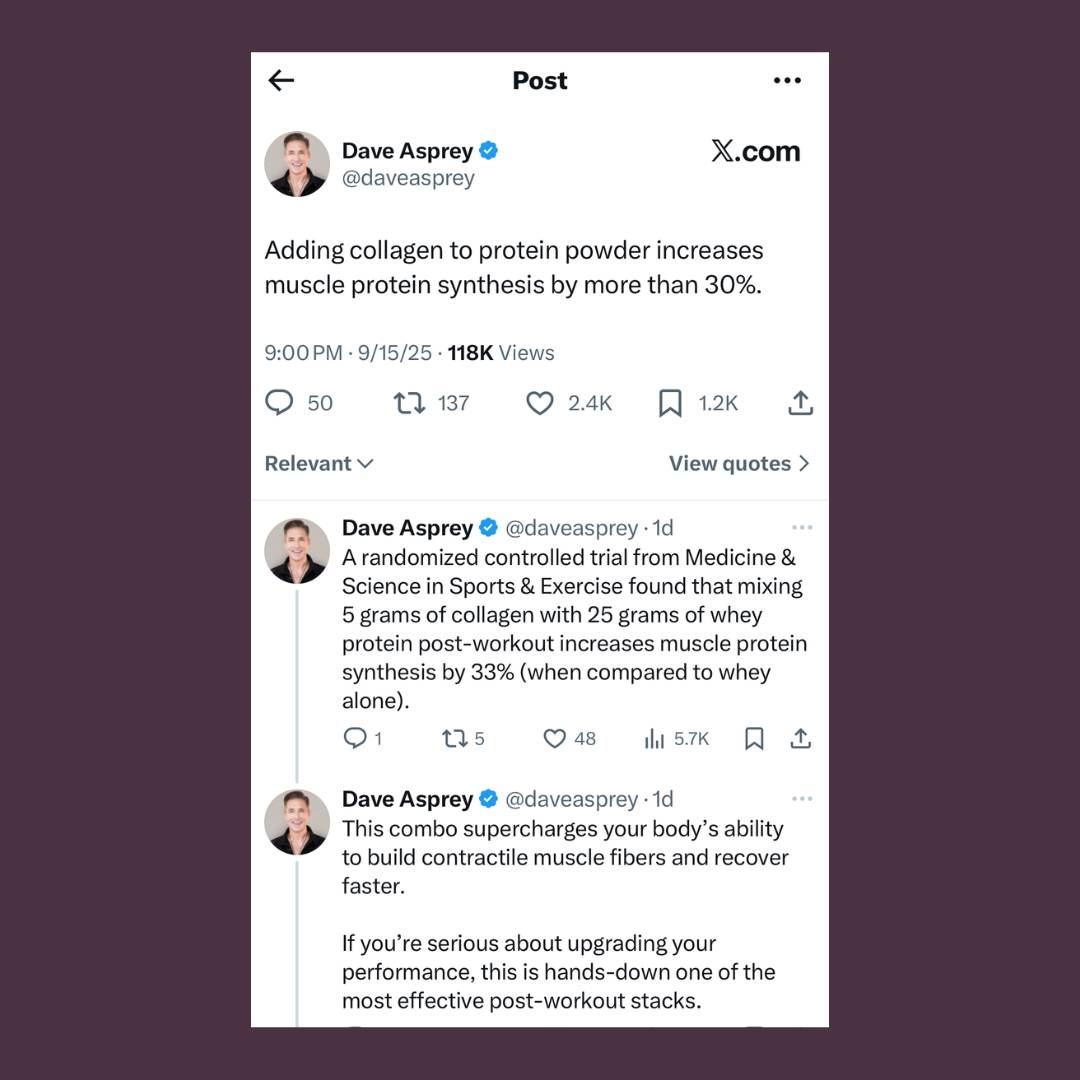Open more options on the combo supercharges reply

tap(802, 799)
